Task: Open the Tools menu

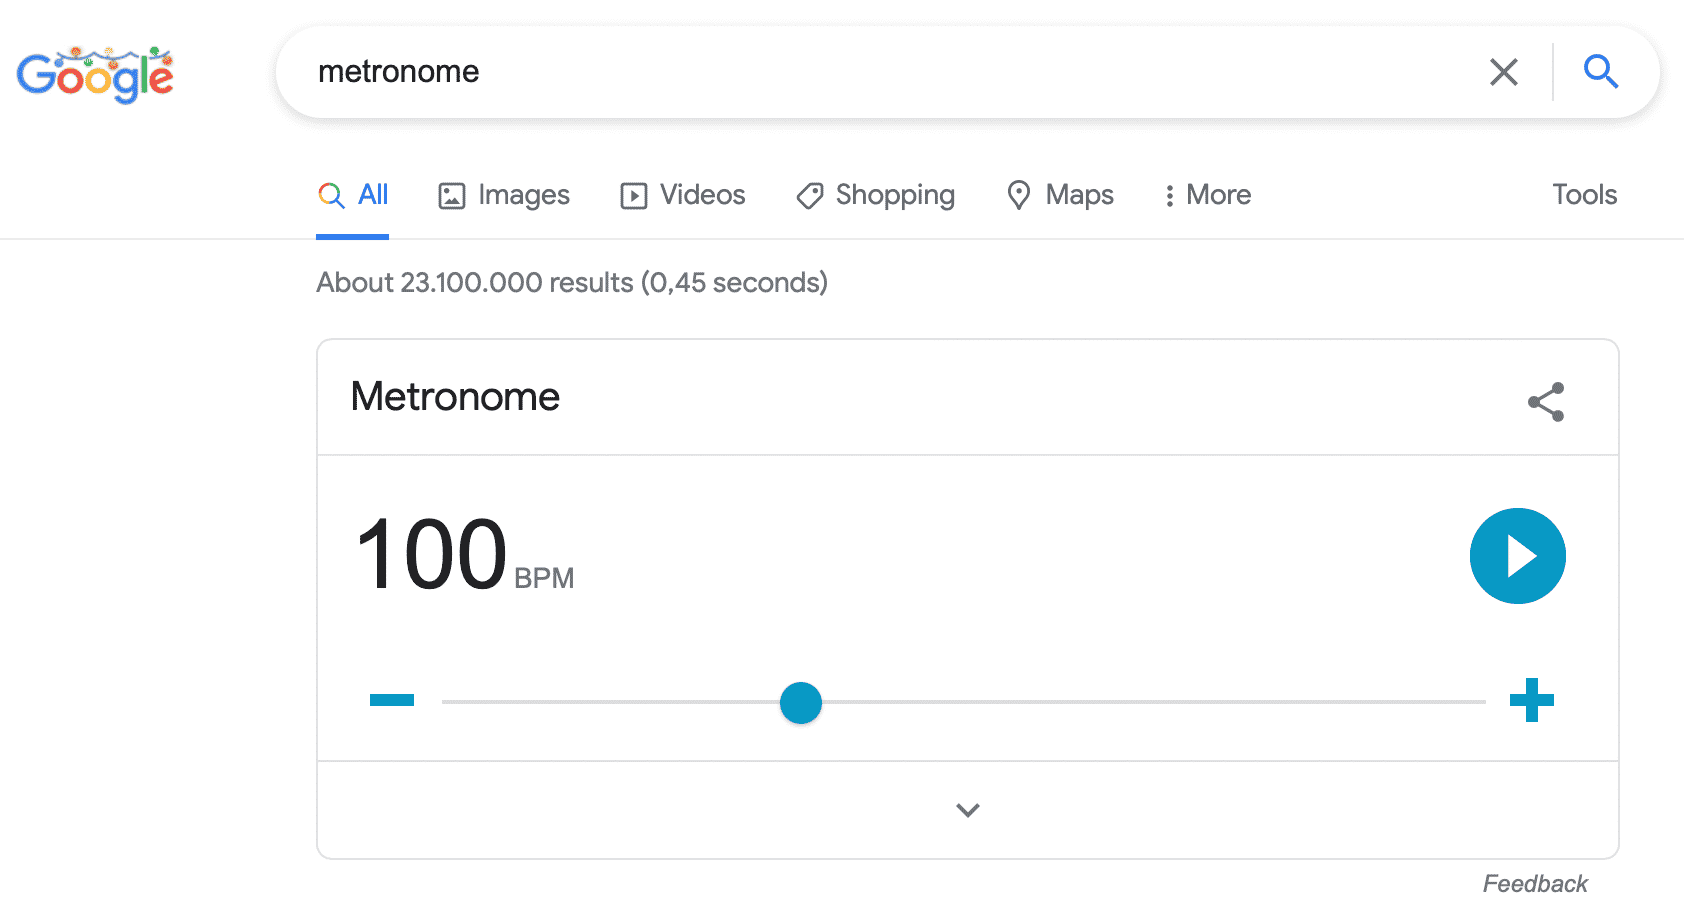Action: point(1584,195)
